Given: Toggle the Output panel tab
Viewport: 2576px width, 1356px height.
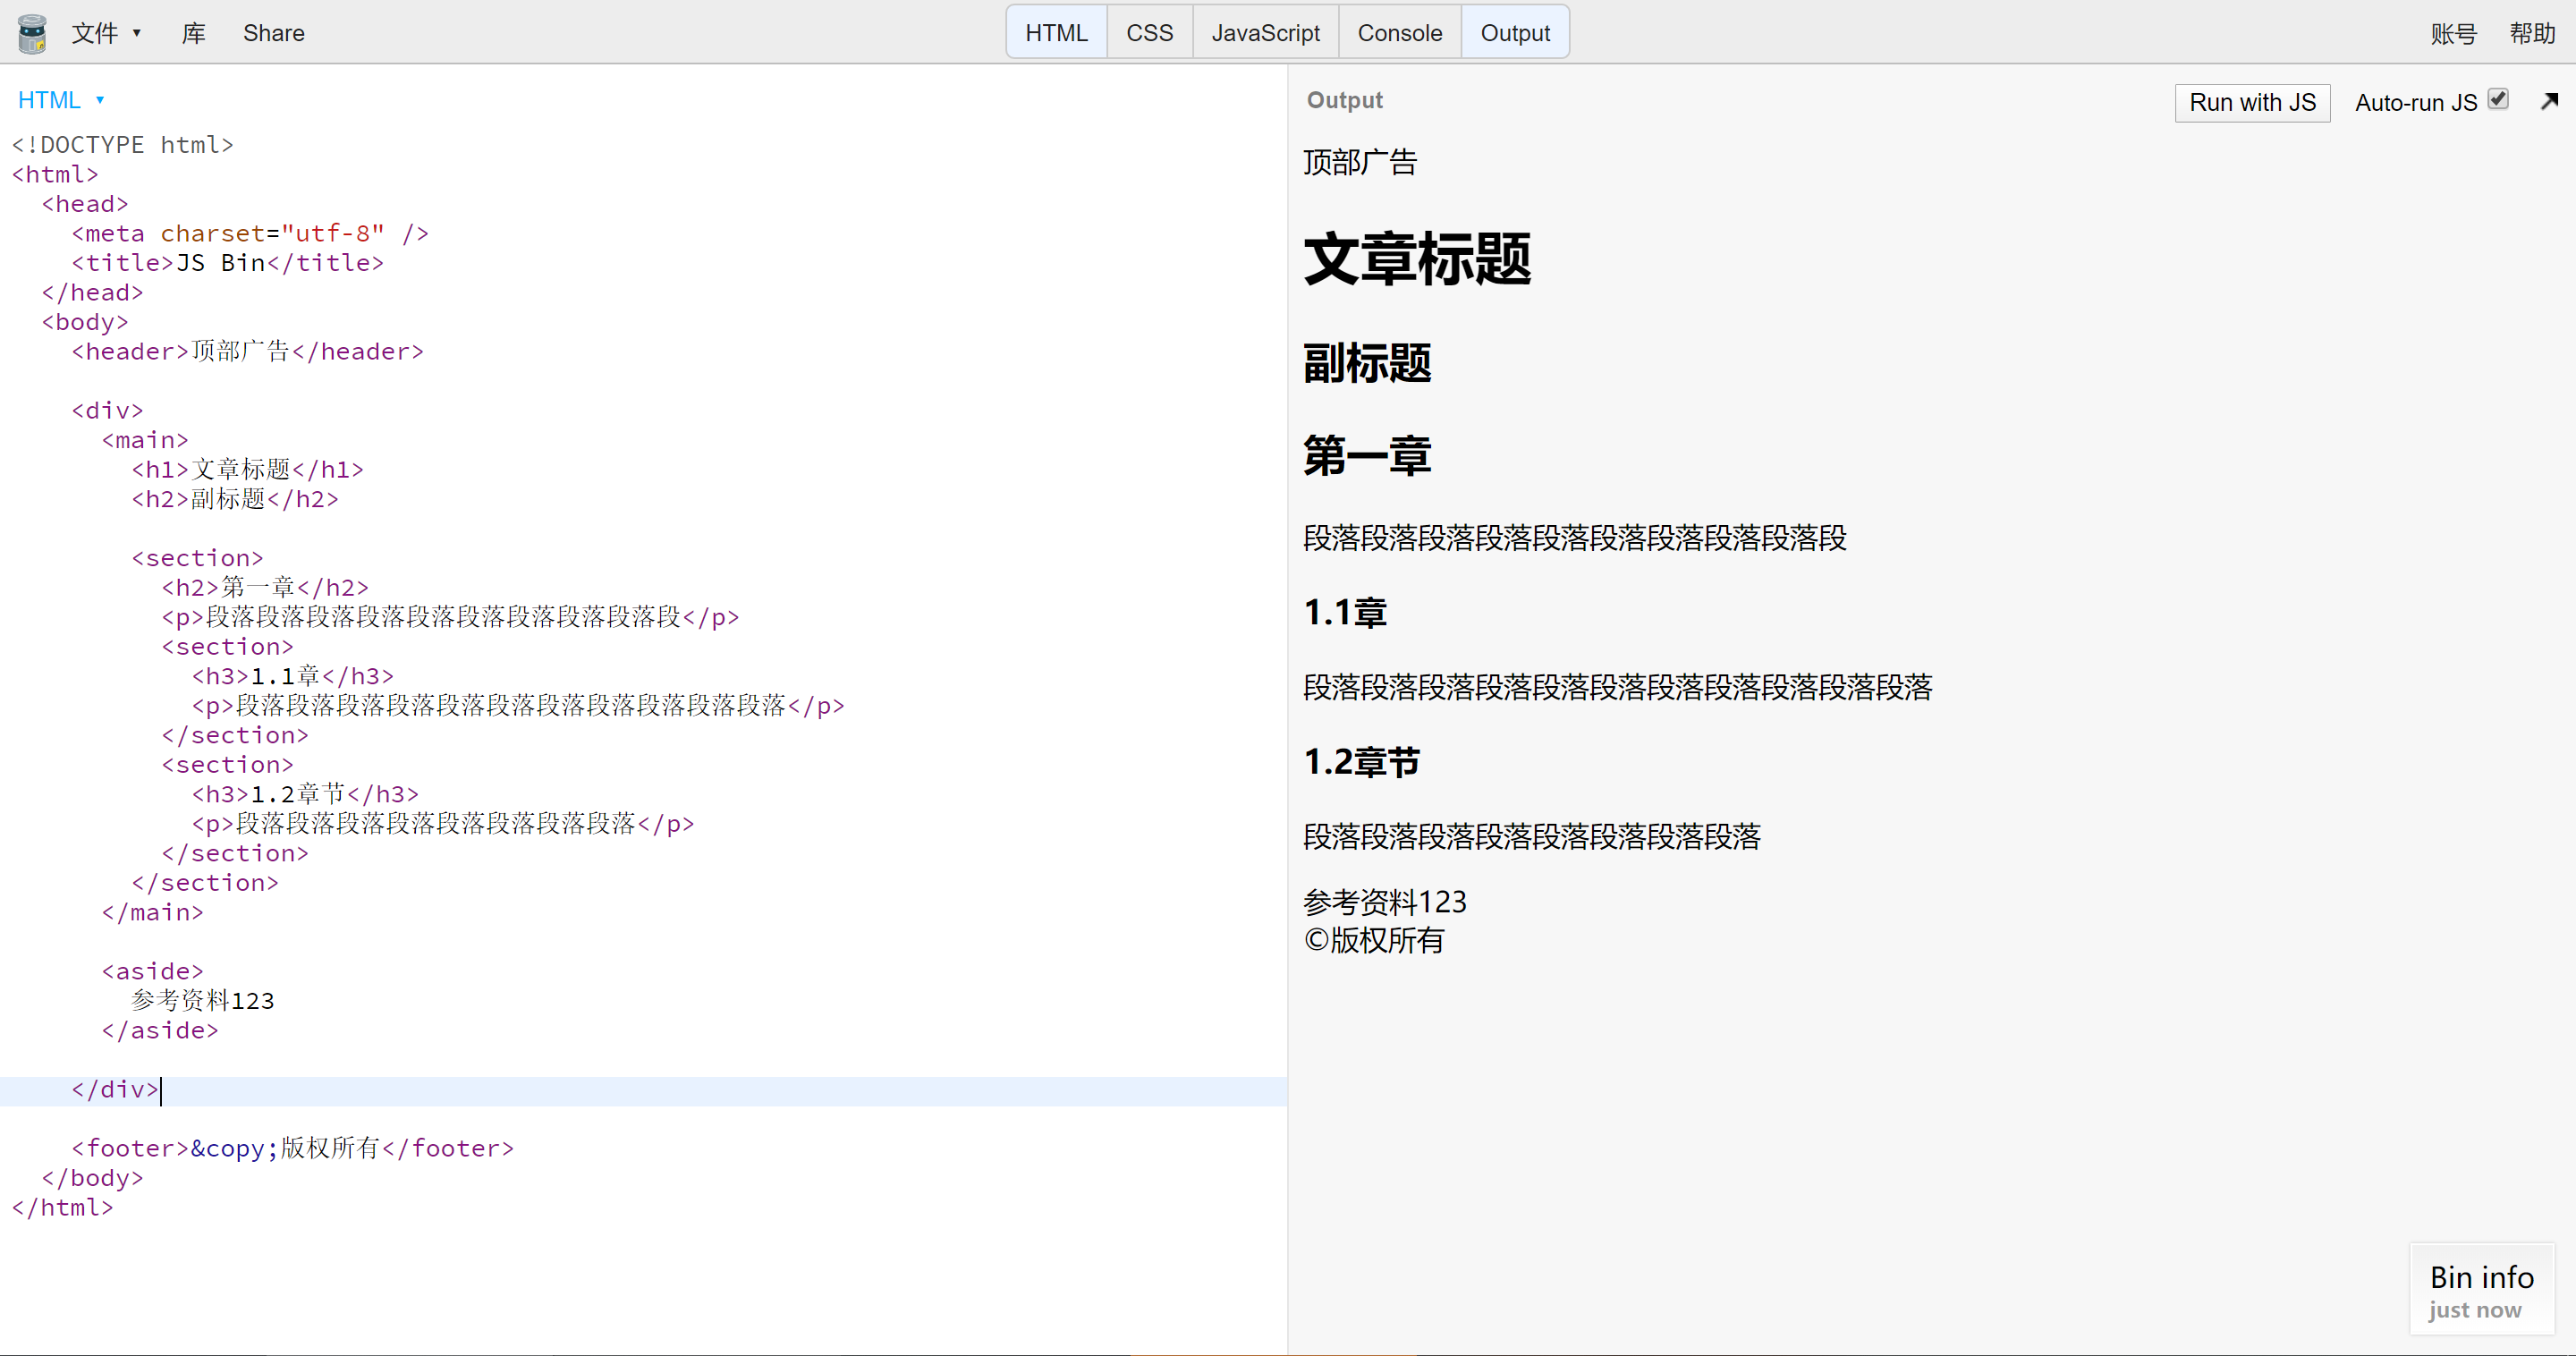Looking at the screenshot, I should tap(1515, 33).
